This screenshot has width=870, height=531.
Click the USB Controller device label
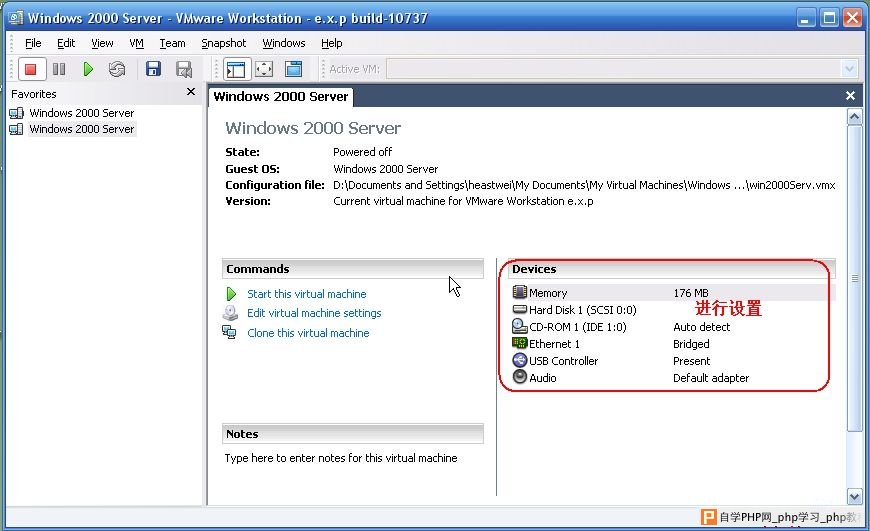tap(563, 361)
